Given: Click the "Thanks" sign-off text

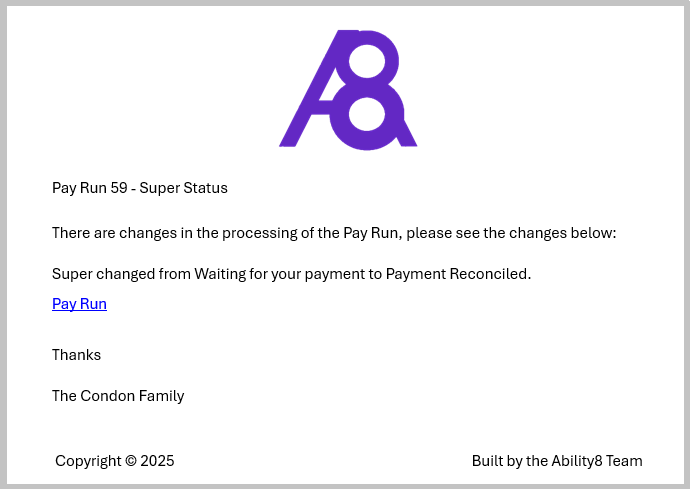Looking at the screenshot, I should coord(76,355).
